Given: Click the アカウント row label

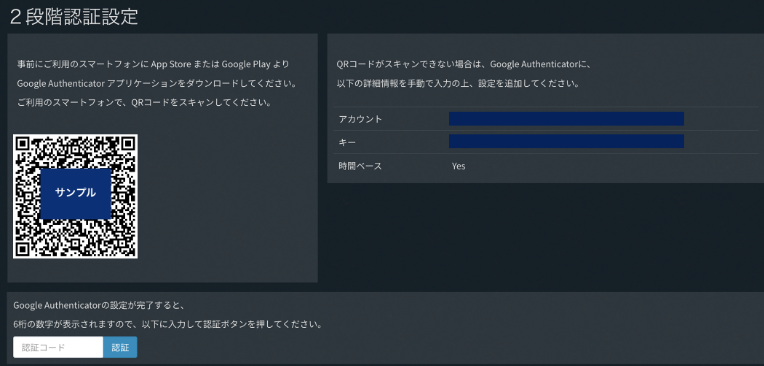Looking at the screenshot, I should point(361,119).
